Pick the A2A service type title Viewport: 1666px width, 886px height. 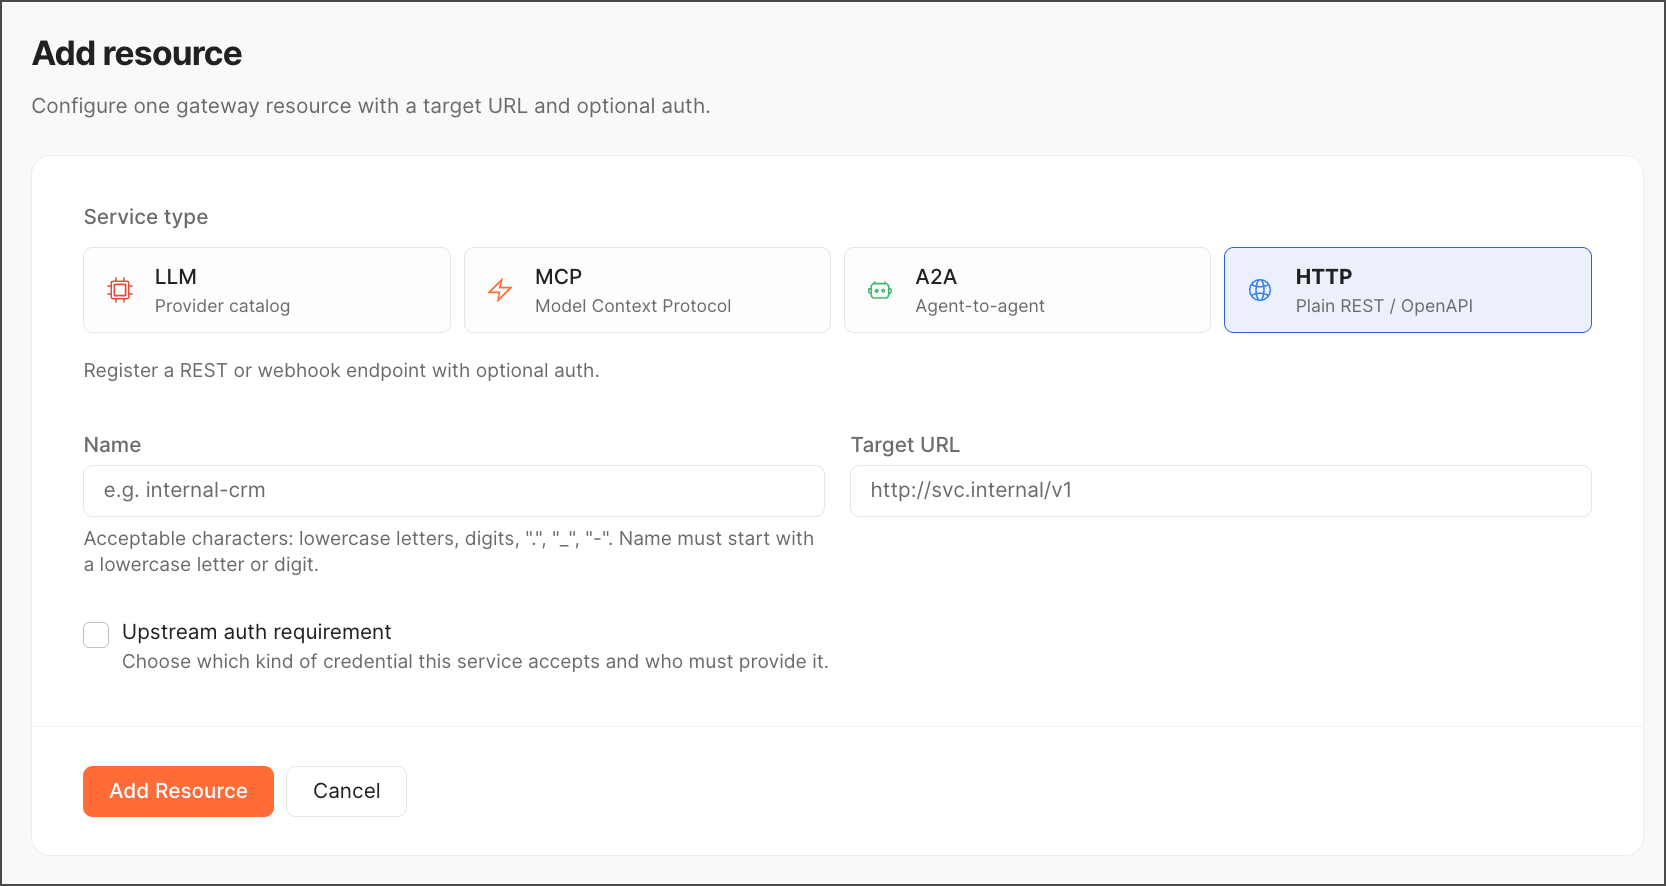(936, 277)
